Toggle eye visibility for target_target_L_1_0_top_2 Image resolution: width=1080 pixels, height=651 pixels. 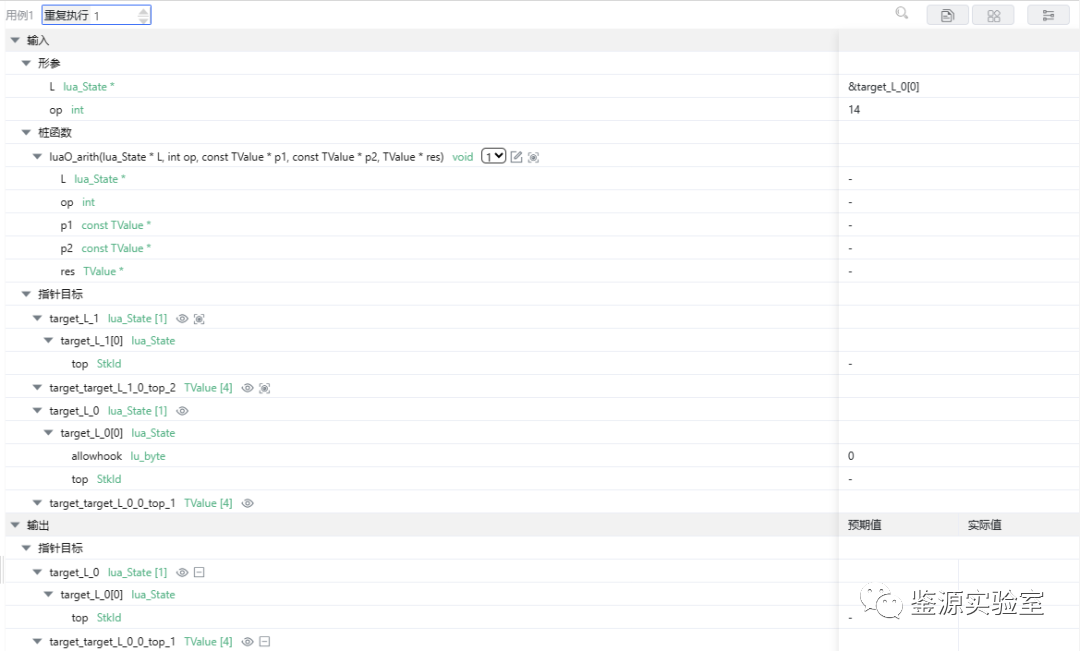(x=248, y=388)
